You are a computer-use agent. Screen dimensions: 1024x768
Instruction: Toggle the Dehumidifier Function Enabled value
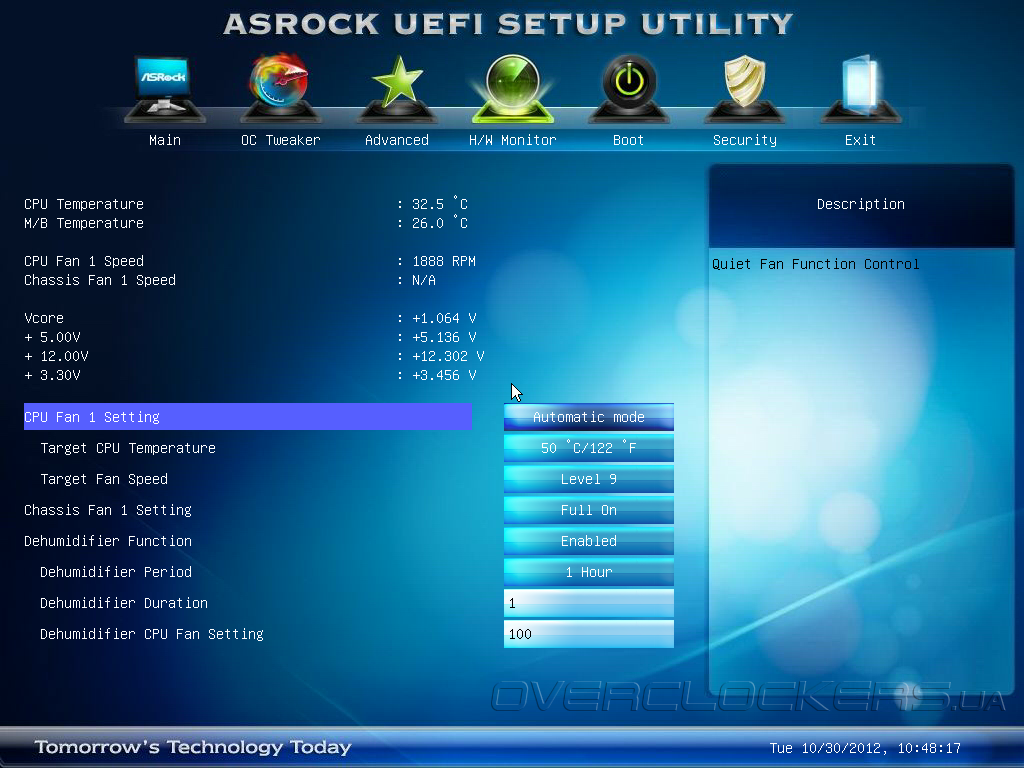[588, 541]
